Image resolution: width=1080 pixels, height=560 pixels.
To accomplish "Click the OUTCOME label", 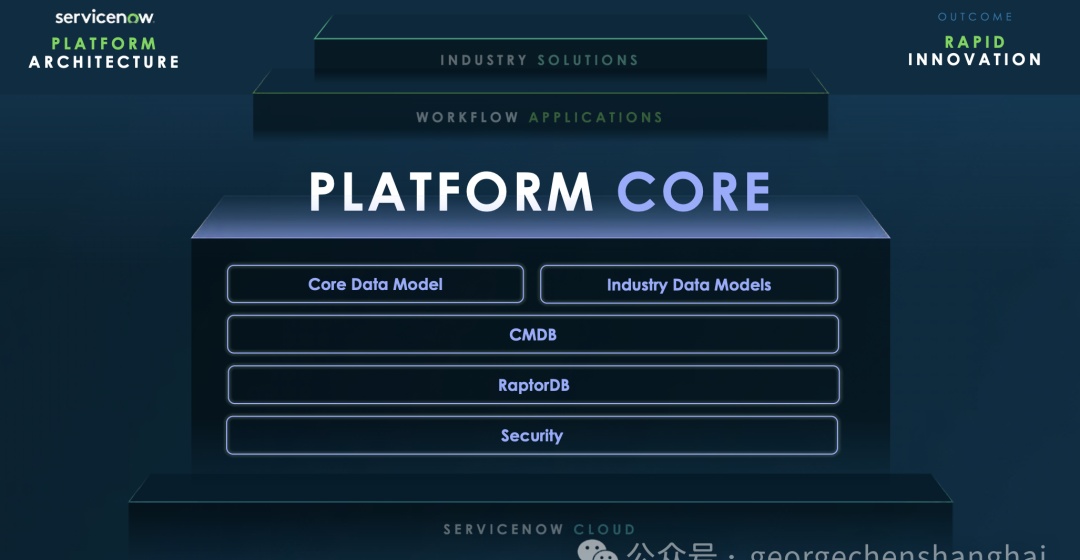I will pos(975,17).
